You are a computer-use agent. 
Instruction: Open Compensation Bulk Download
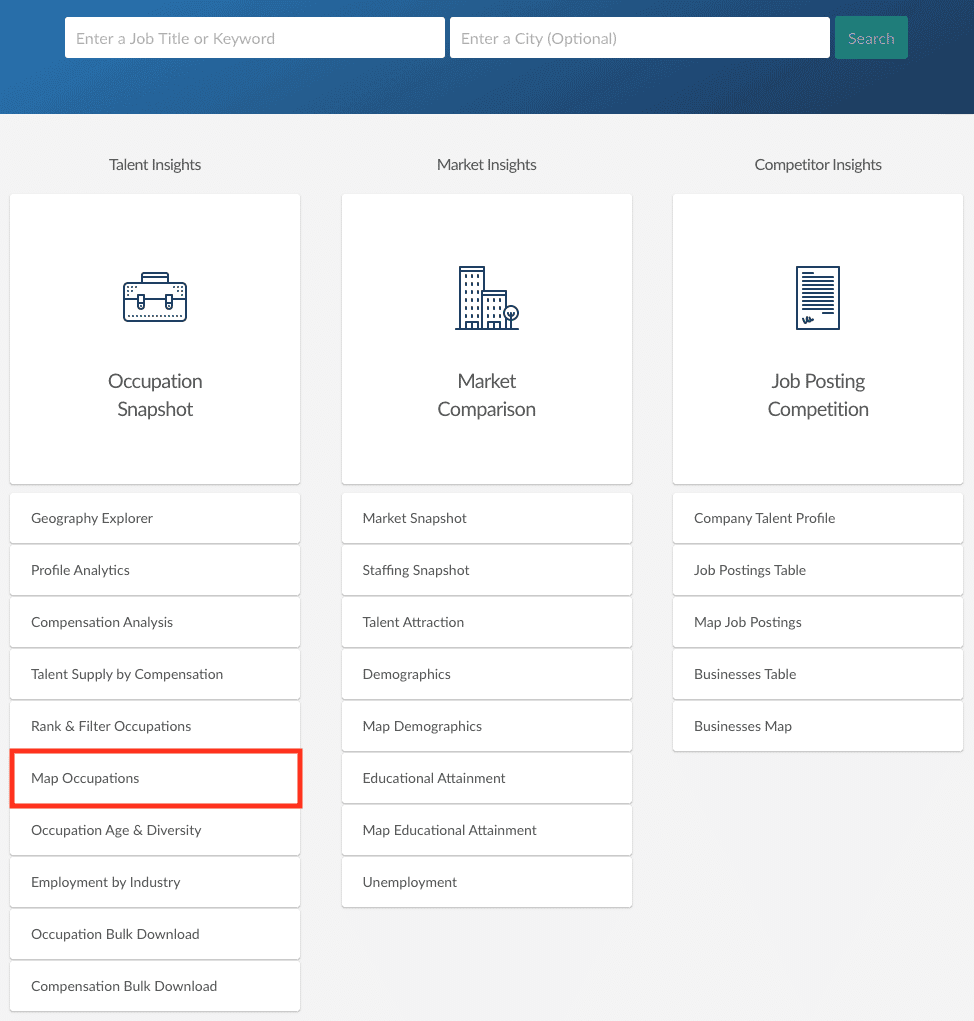(155, 986)
